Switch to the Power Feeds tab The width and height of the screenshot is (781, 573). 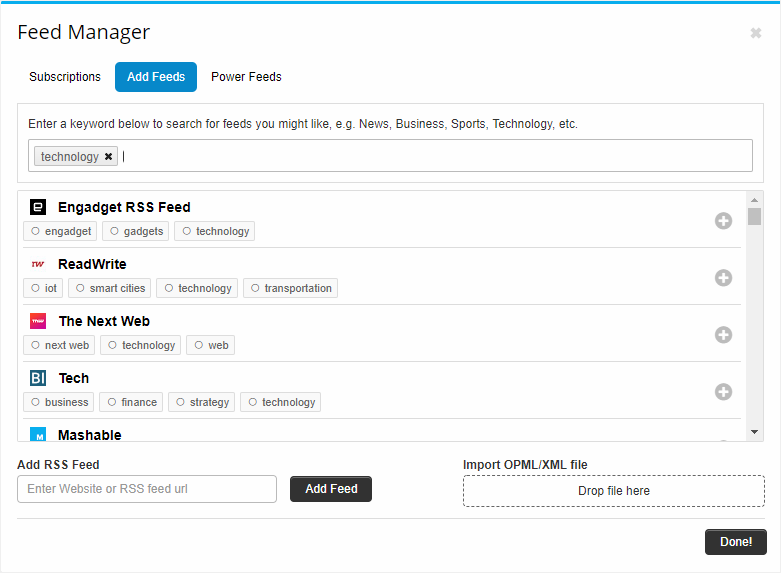[x=246, y=77]
